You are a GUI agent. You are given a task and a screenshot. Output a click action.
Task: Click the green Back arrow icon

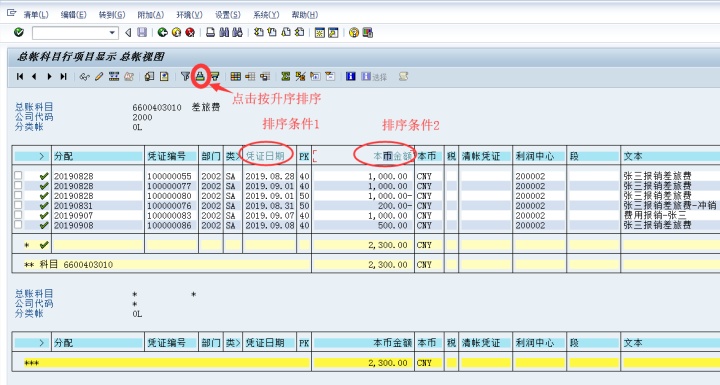pos(163,33)
